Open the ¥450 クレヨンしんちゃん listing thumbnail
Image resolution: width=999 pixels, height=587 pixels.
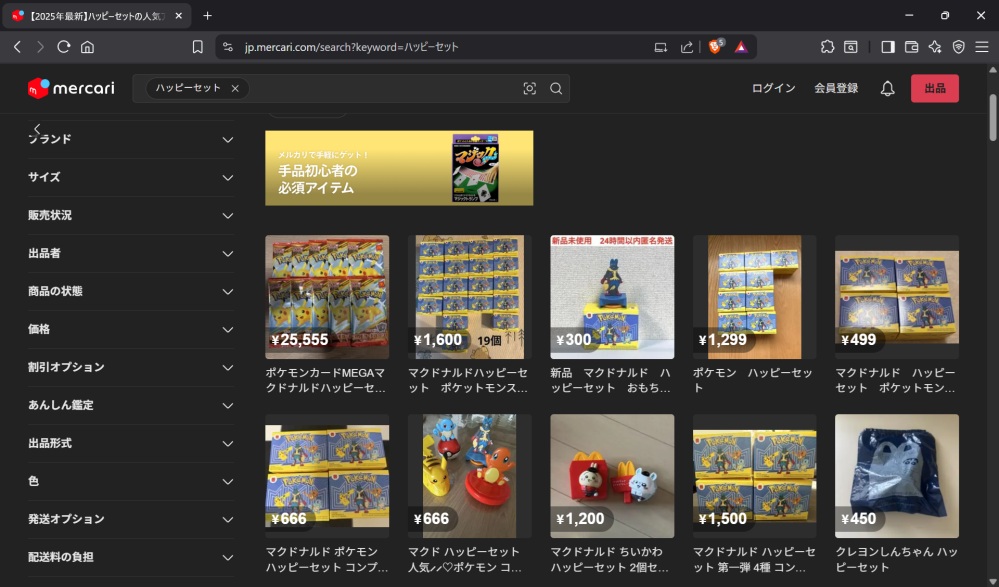(x=897, y=476)
